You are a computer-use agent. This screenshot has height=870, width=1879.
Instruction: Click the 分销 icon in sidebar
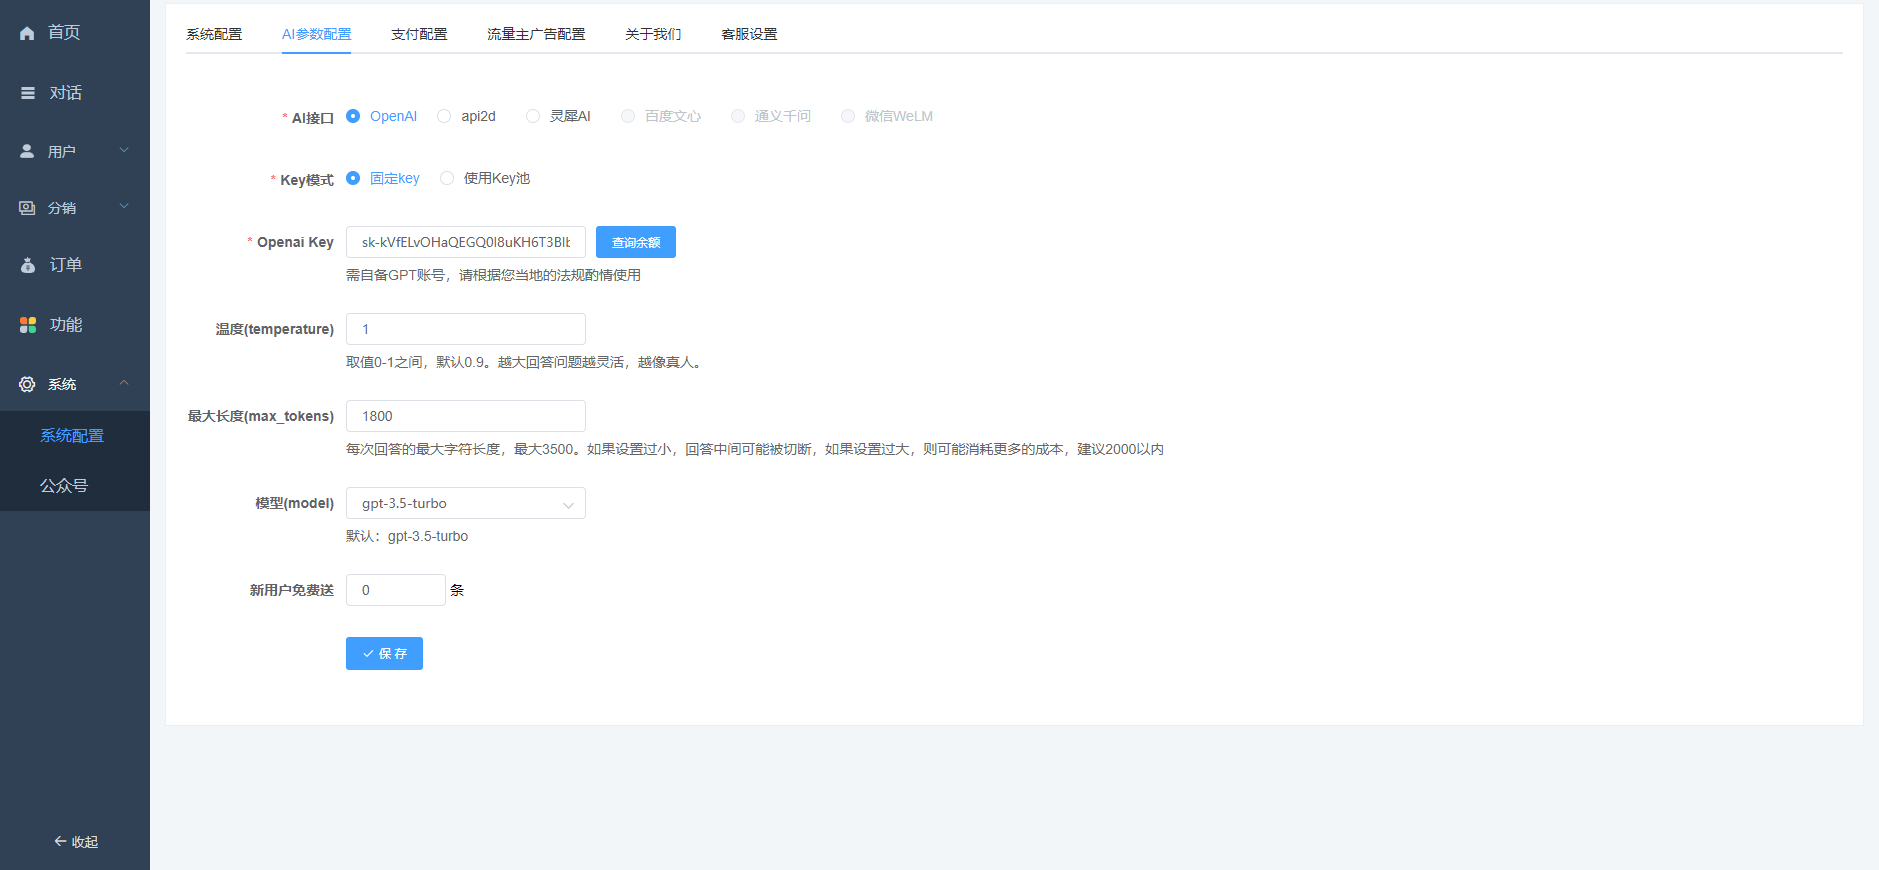coord(27,208)
